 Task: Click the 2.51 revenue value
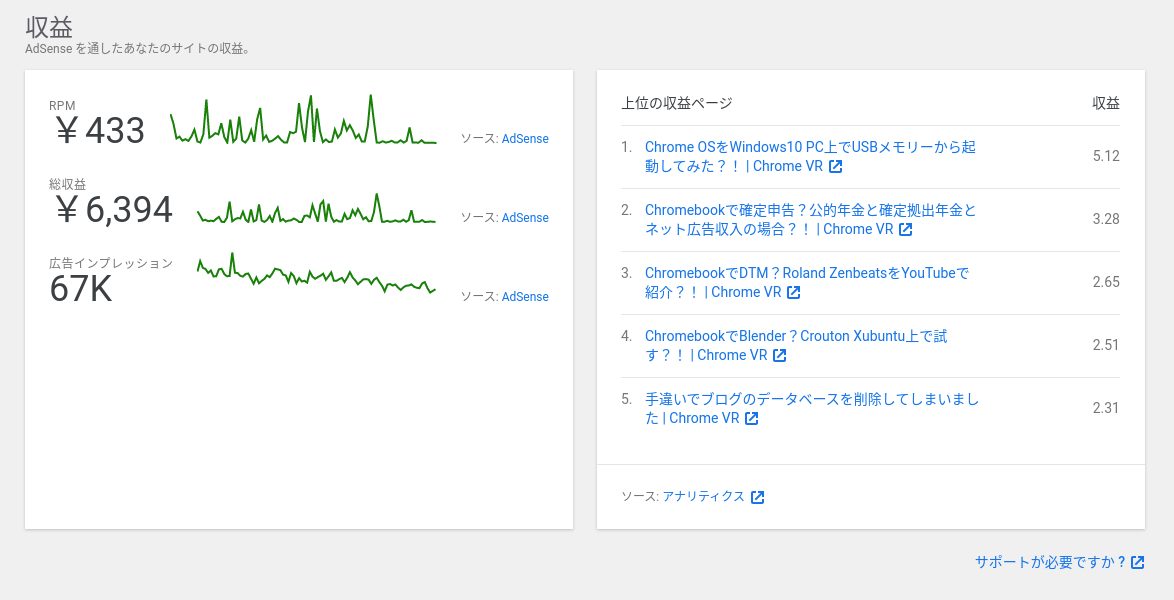pyautogui.click(x=1106, y=345)
